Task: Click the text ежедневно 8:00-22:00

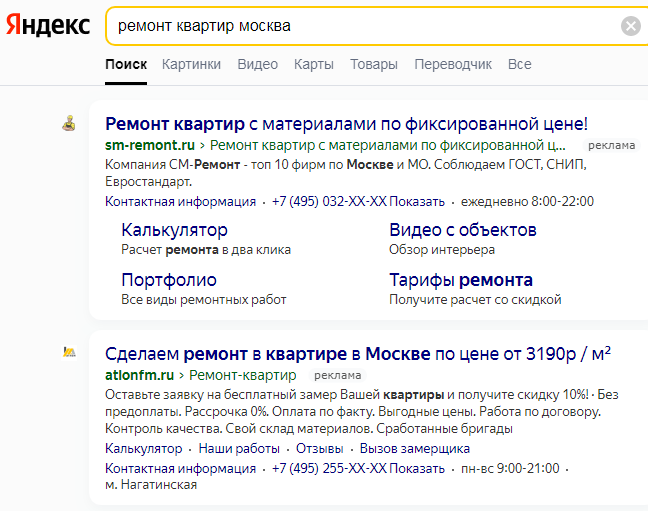Action: pos(527,201)
